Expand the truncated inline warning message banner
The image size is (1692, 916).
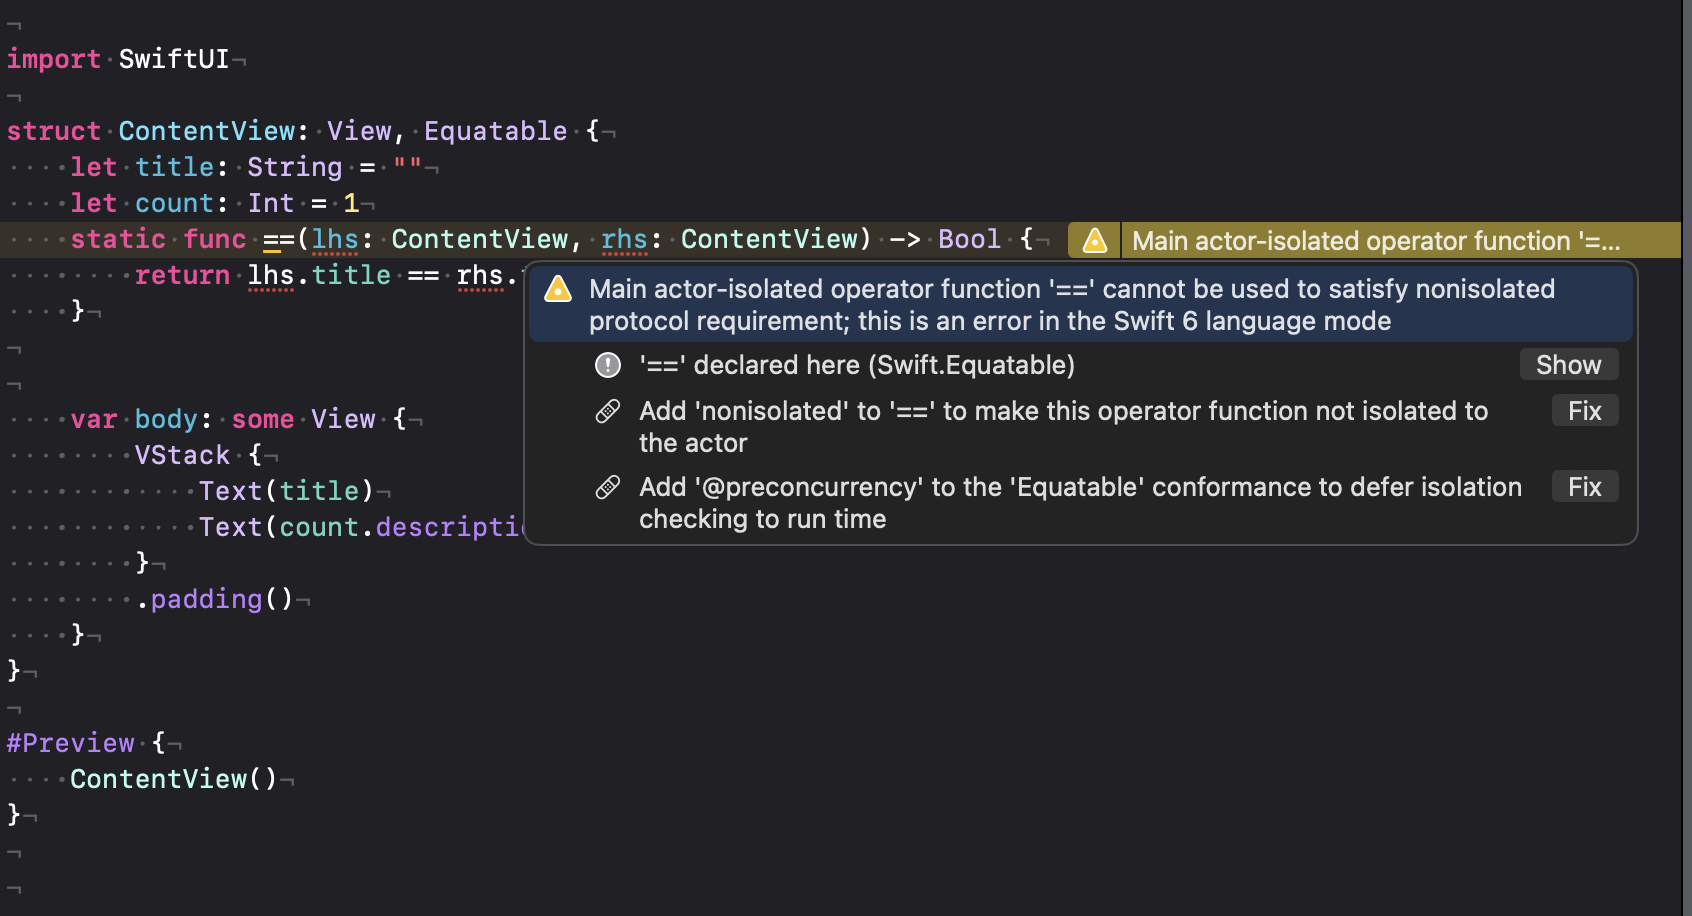[1375, 241]
